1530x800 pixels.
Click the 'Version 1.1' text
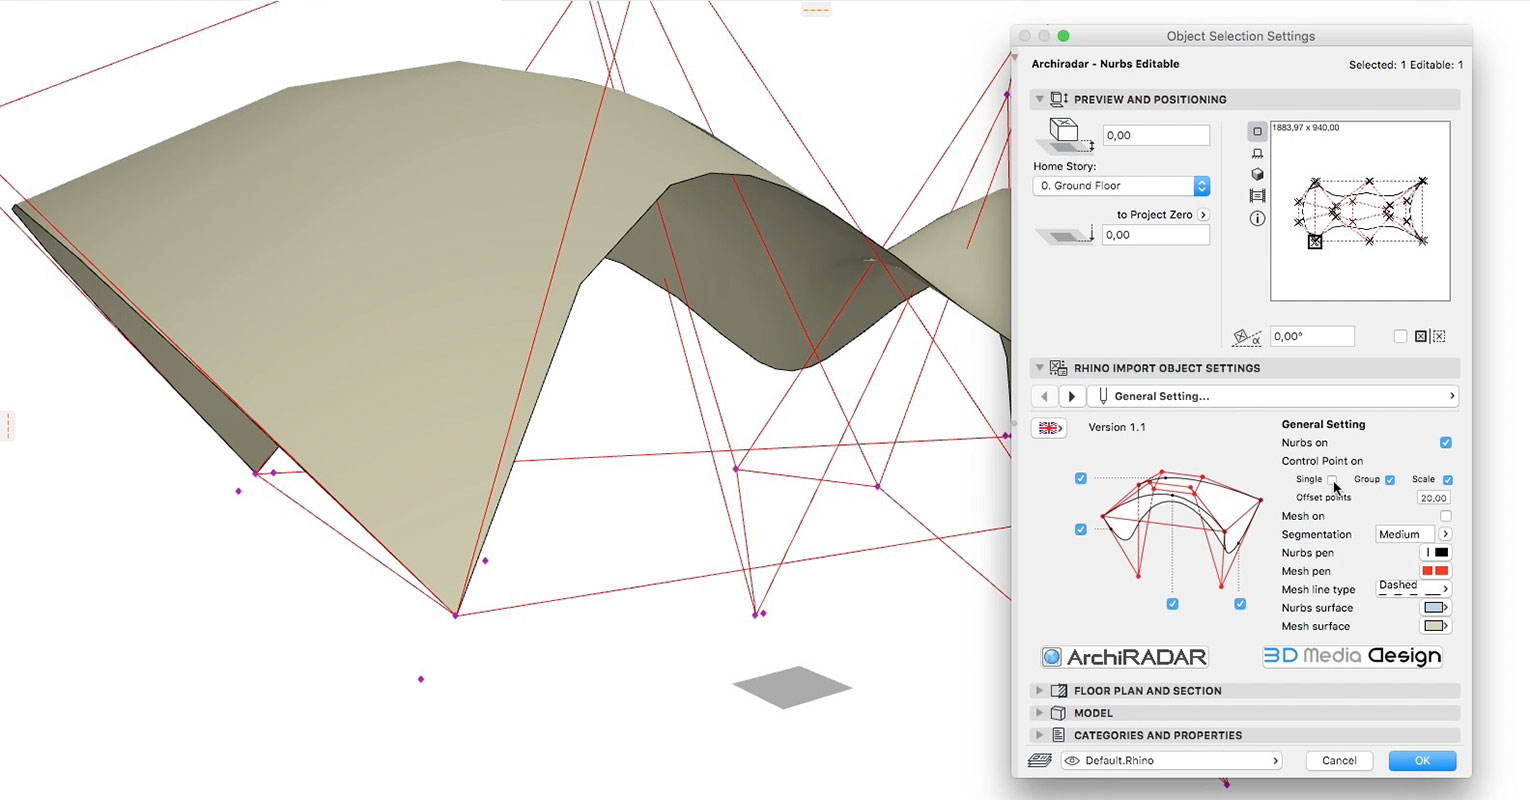point(1117,427)
